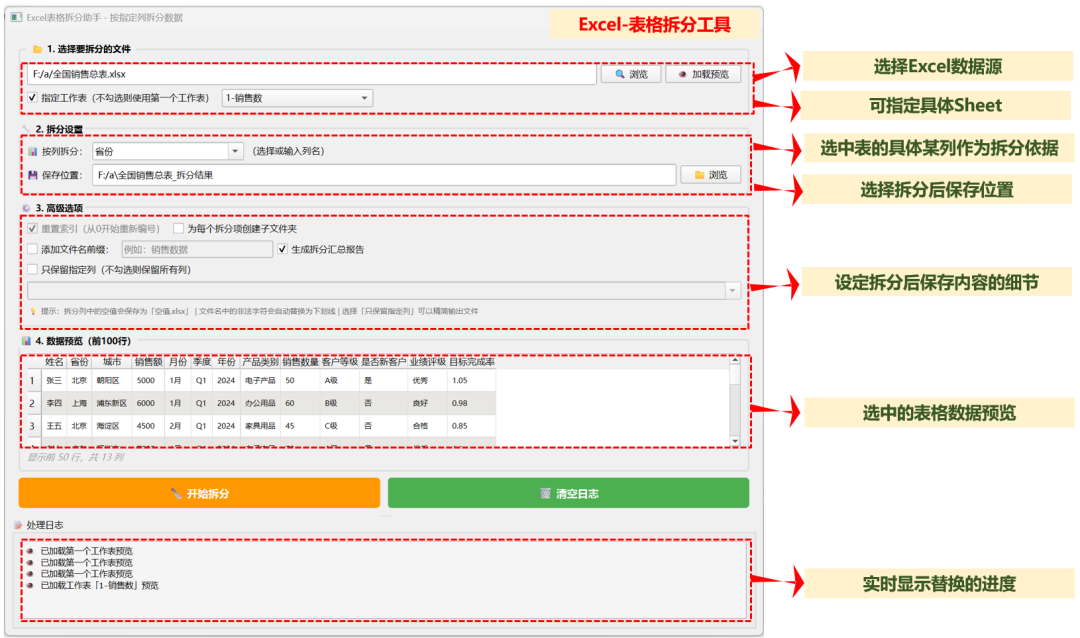This screenshot has width=1080, height=638.
Task: Click the 销售数量 column header
Action: point(300,362)
